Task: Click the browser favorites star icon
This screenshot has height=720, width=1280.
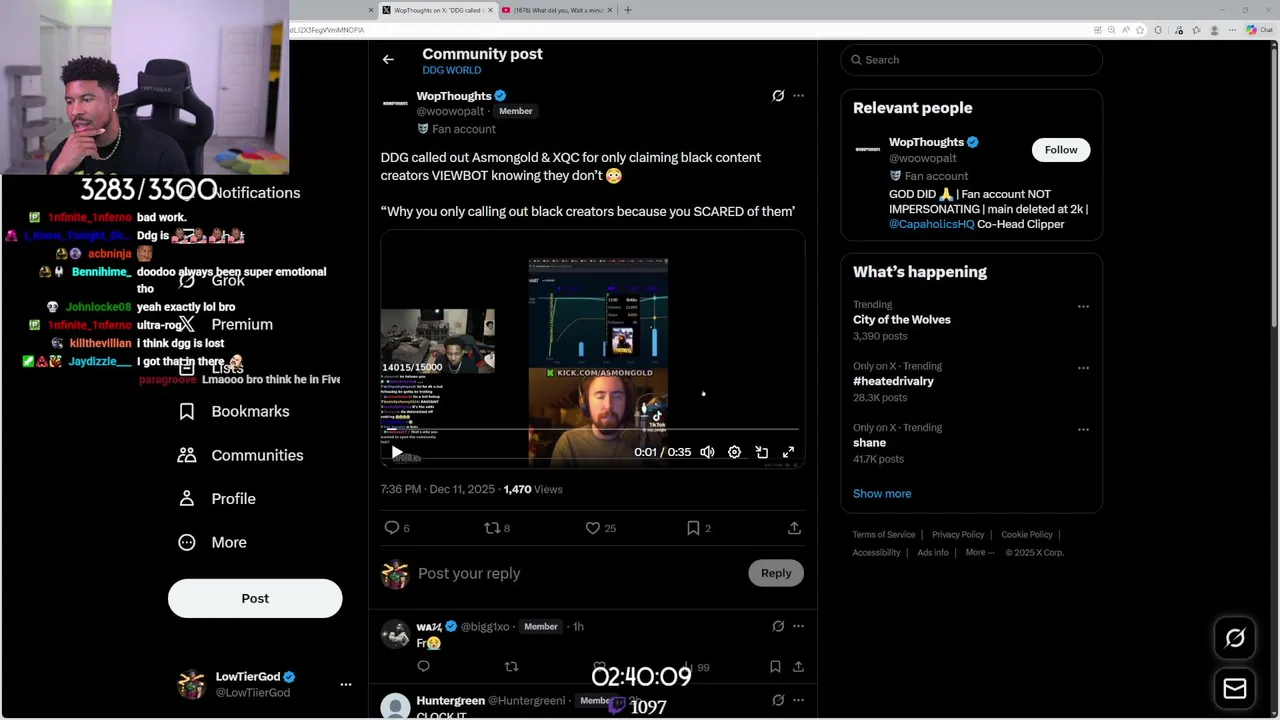Action: click(1140, 30)
